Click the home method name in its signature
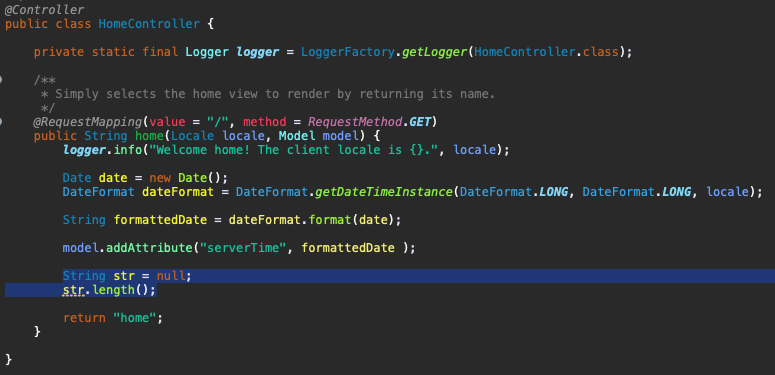 coord(149,136)
